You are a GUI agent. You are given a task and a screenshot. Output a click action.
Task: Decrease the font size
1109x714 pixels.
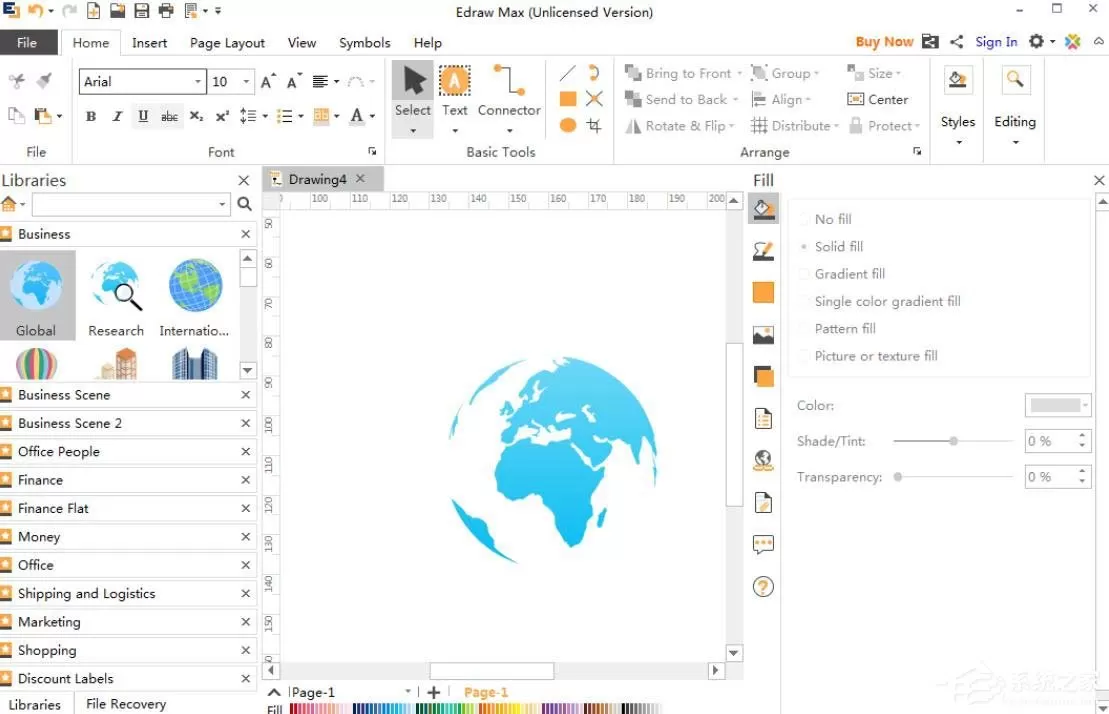point(294,81)
